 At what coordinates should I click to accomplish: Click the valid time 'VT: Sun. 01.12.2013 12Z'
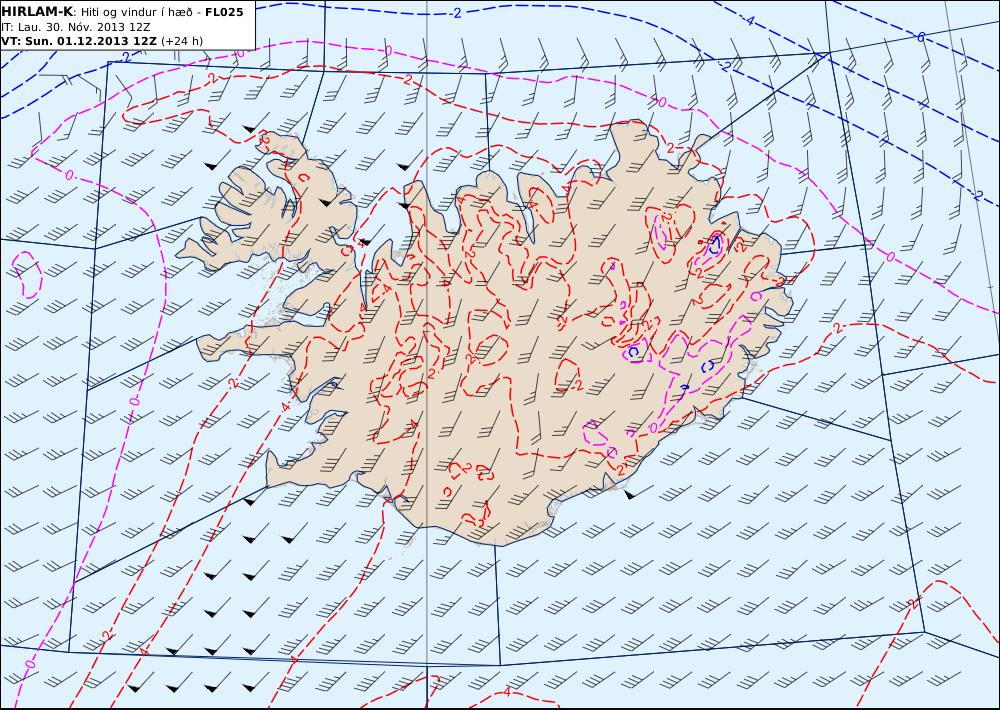click(78, 41)
